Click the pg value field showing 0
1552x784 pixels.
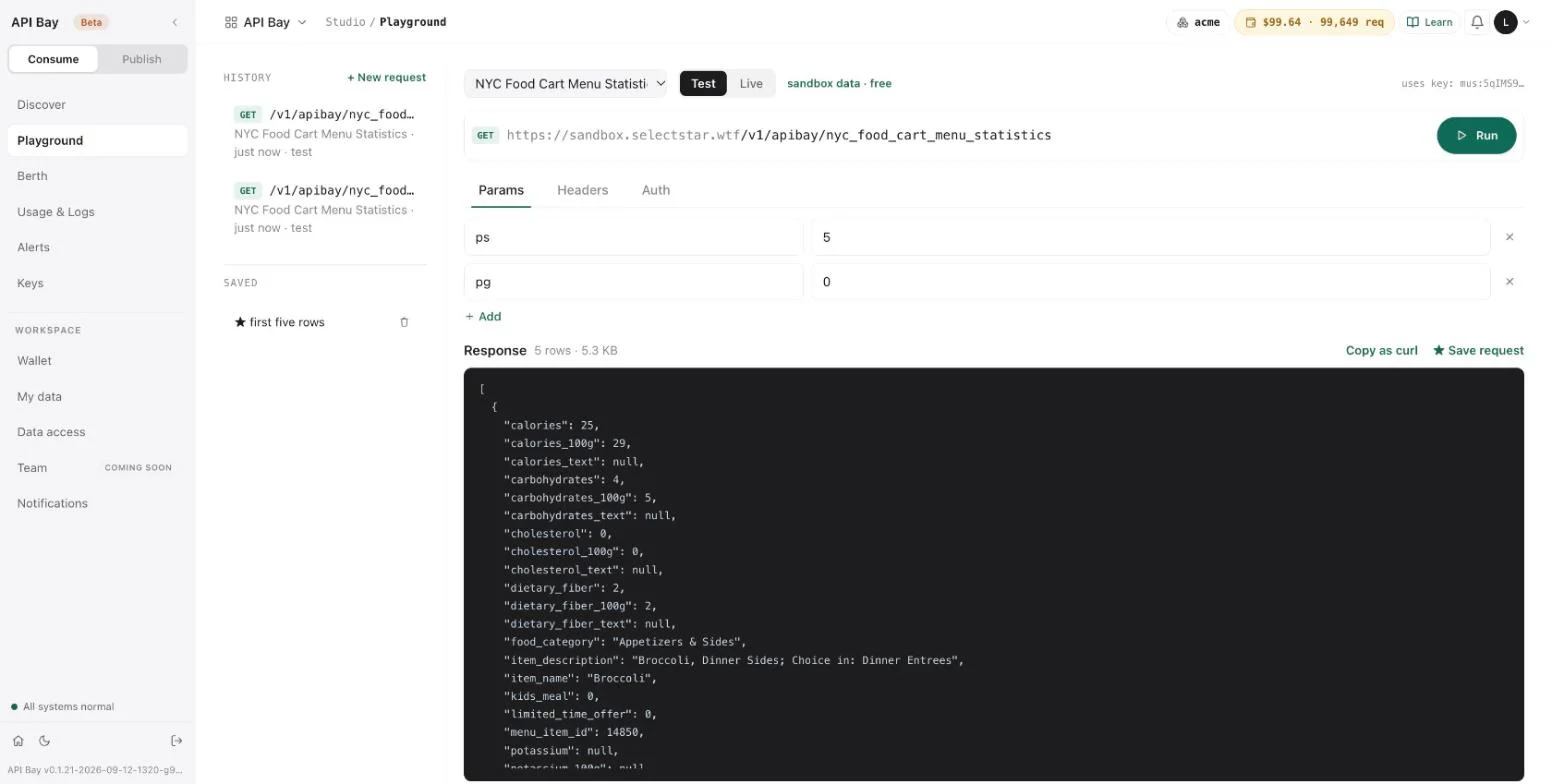[x=1151, y=282]
